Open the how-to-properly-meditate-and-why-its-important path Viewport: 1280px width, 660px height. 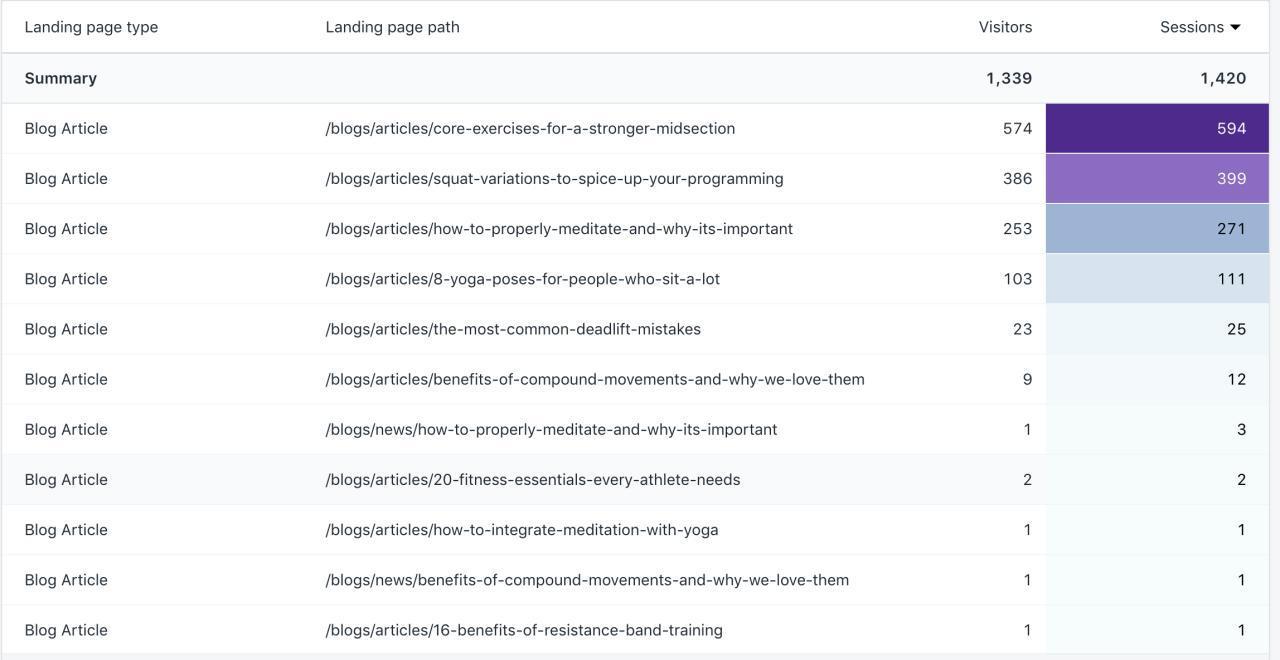pyautogui.click(x=559, y=228)
